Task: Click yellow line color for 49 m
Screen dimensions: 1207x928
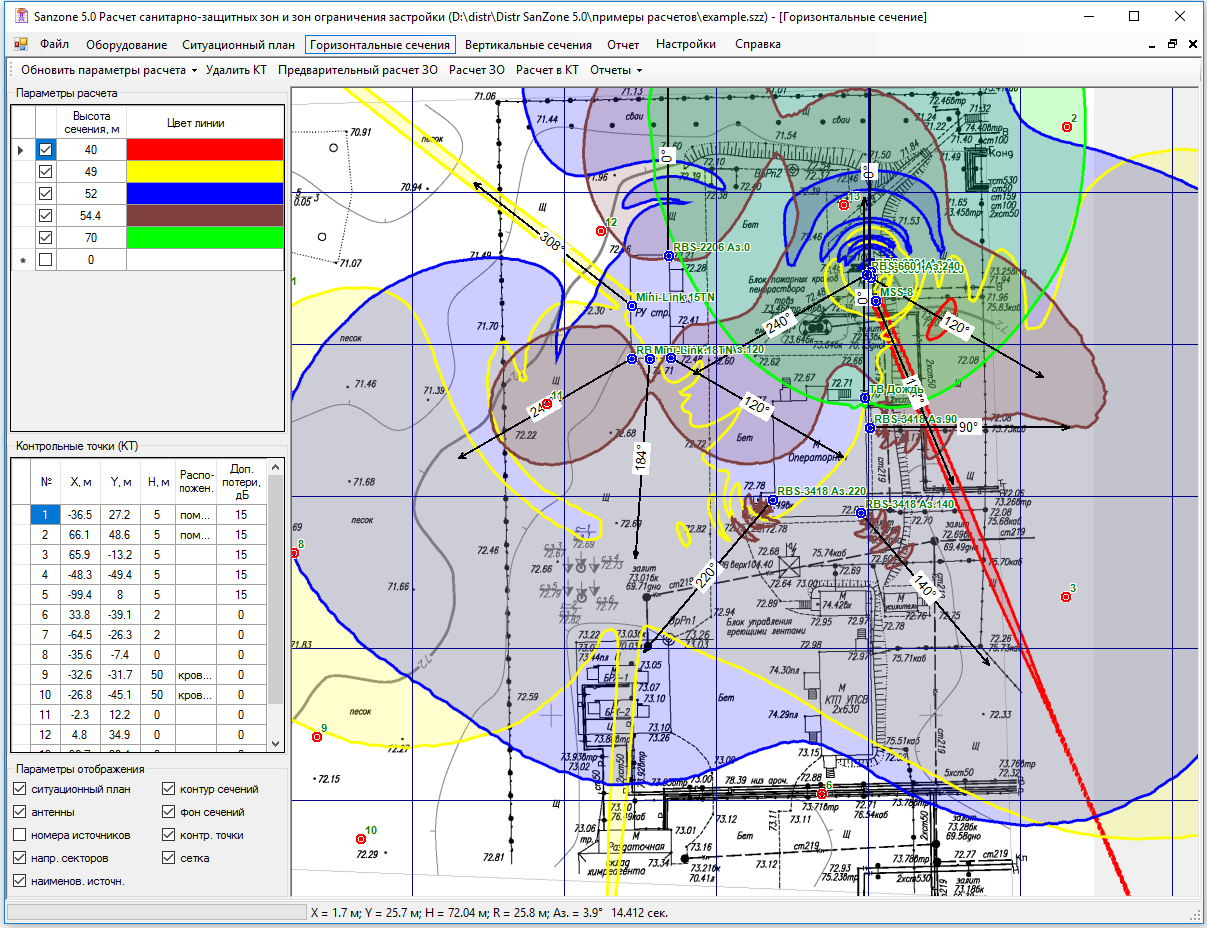Action: (205, 171)
